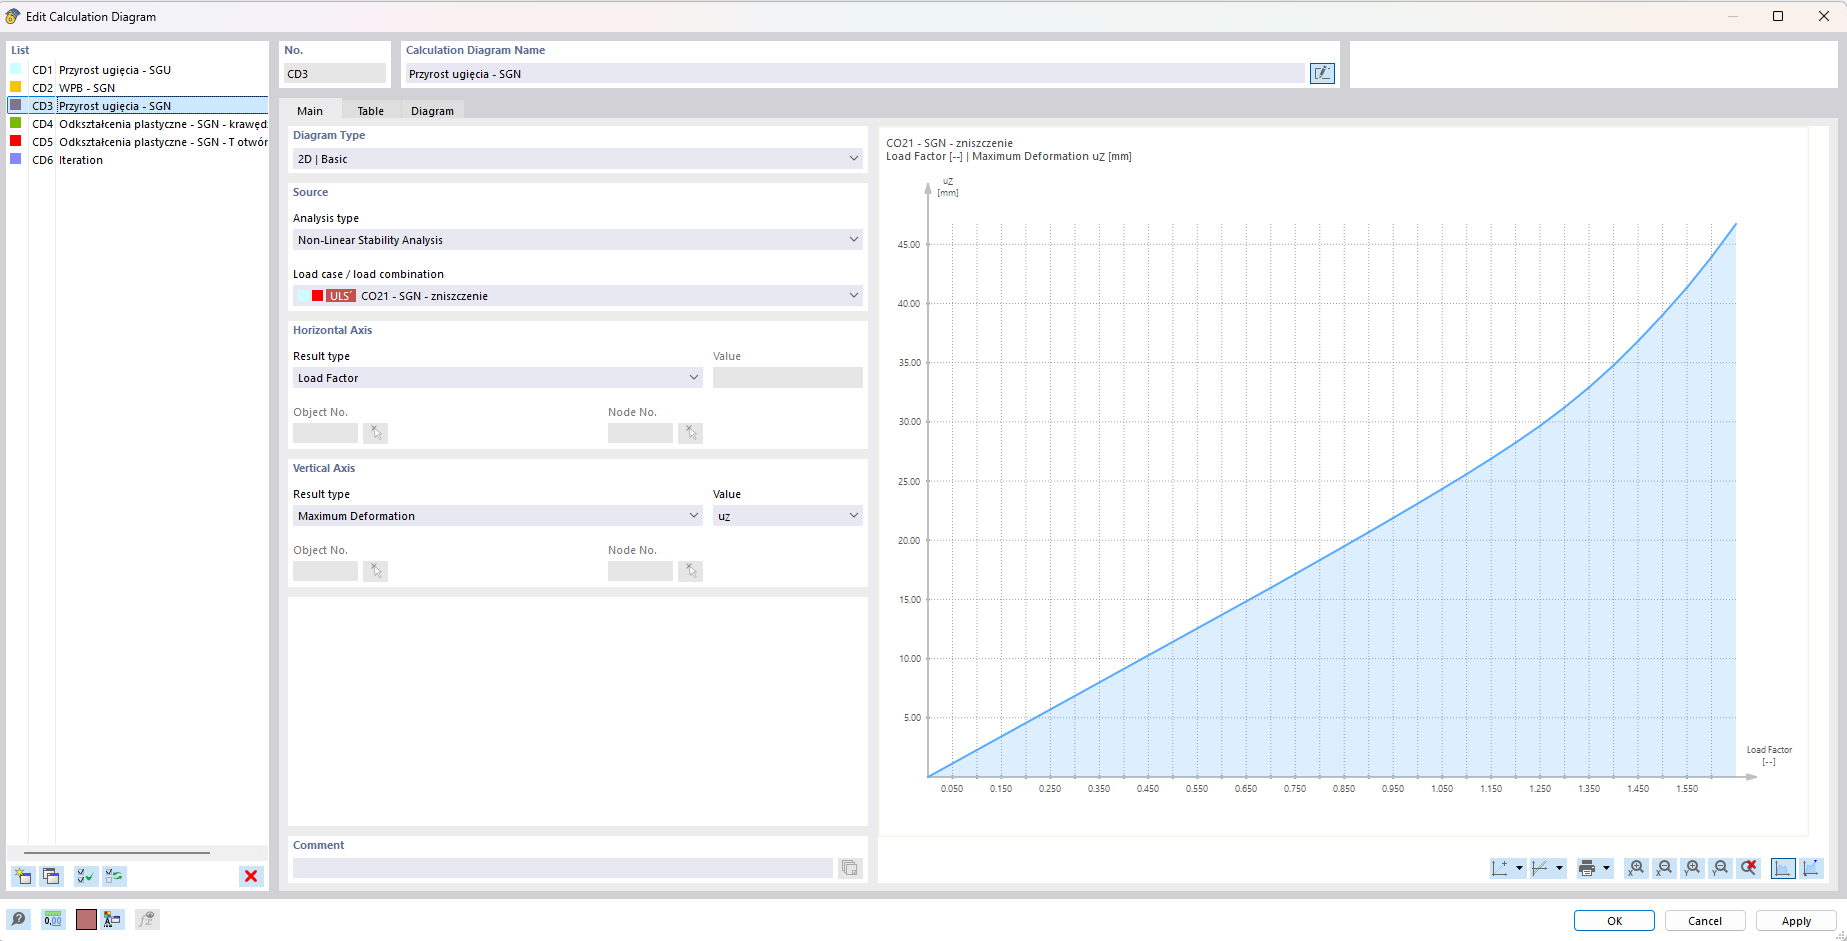Screen dimensions: 1847x941
Task: Open vertical axis Value uz dropdown
Action: [x=788, y=516]
